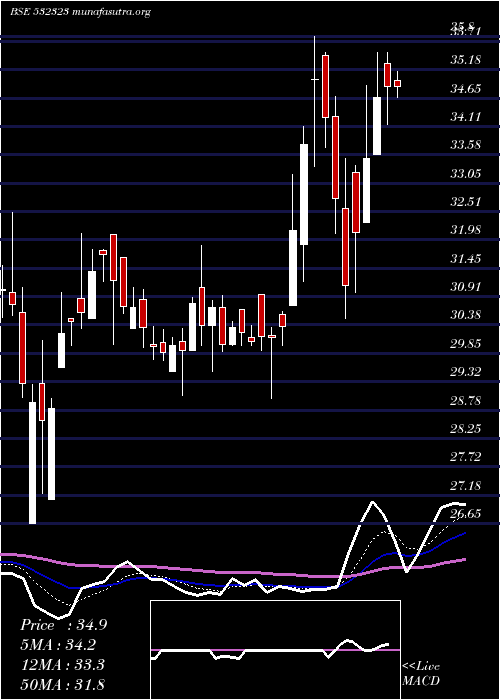This screenshot has height=700, width=500.
Task: Select the 30.91 price level label
Action: [466, 287]
